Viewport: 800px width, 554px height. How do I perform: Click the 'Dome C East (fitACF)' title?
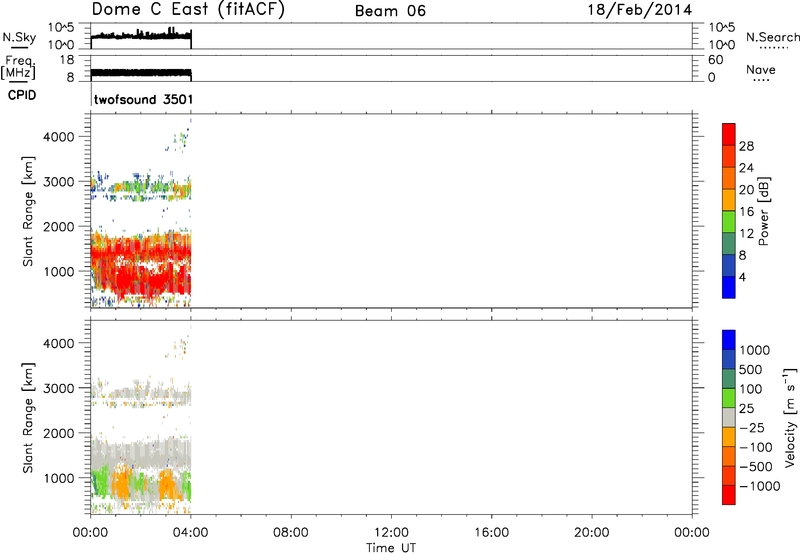[188, 10]
